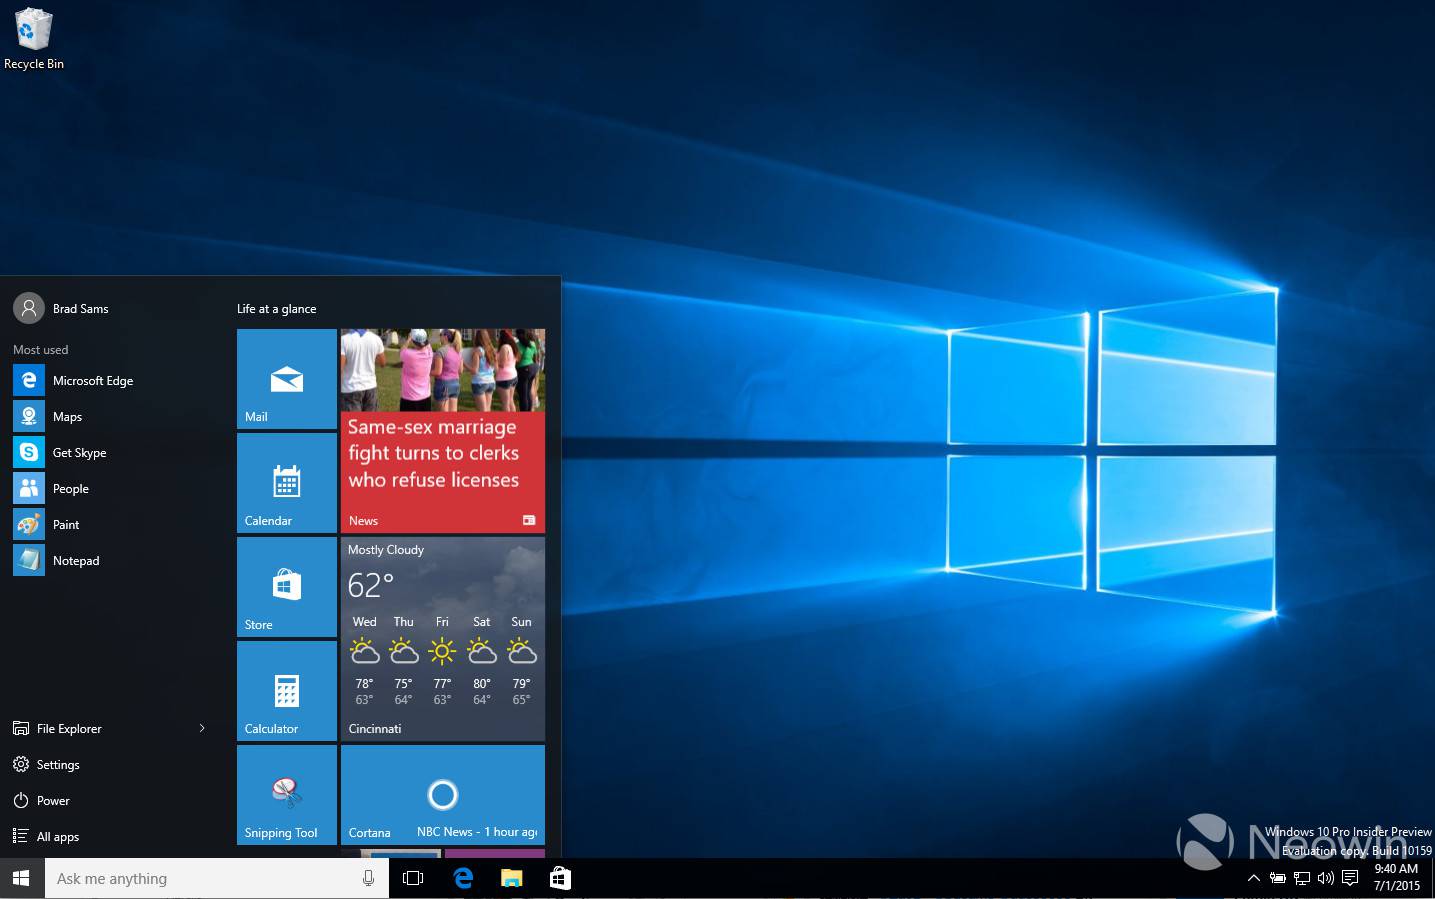Open the Action Center notifications icon
The width and height of the screenshot is (1435, 899).
pos(1350,878)
